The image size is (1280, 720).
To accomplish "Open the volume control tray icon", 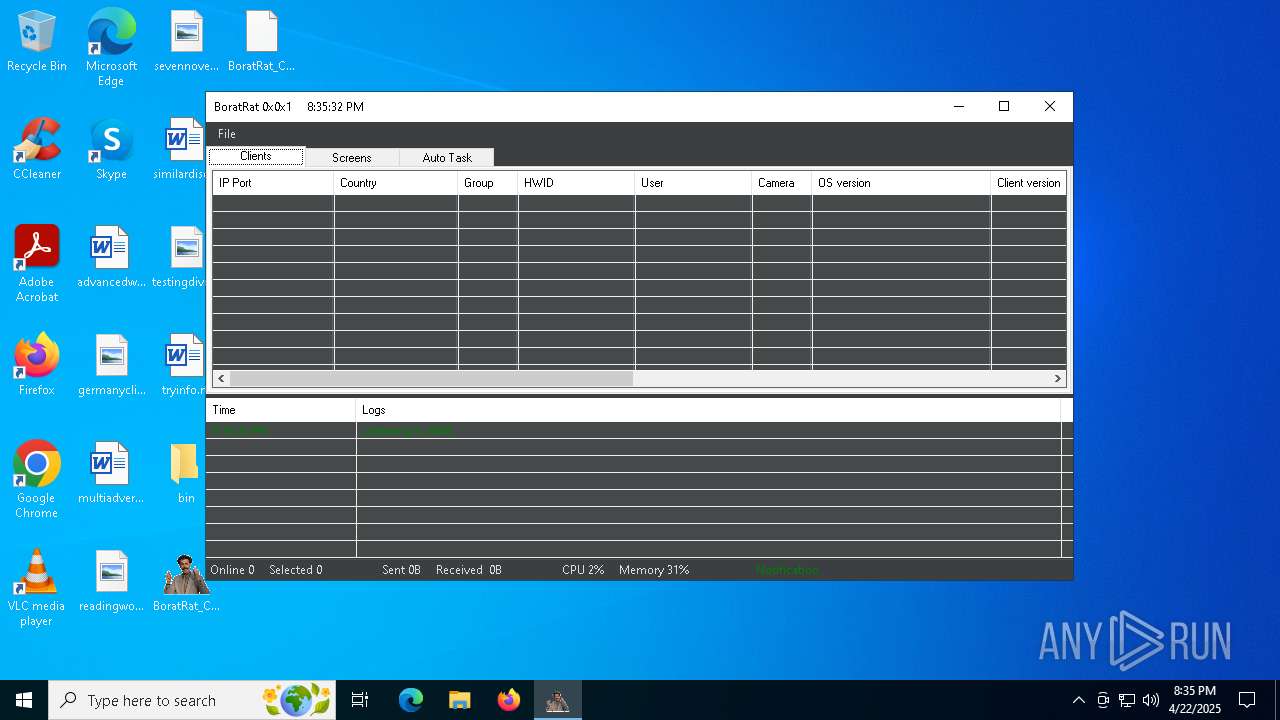I will coord(1151,700).
